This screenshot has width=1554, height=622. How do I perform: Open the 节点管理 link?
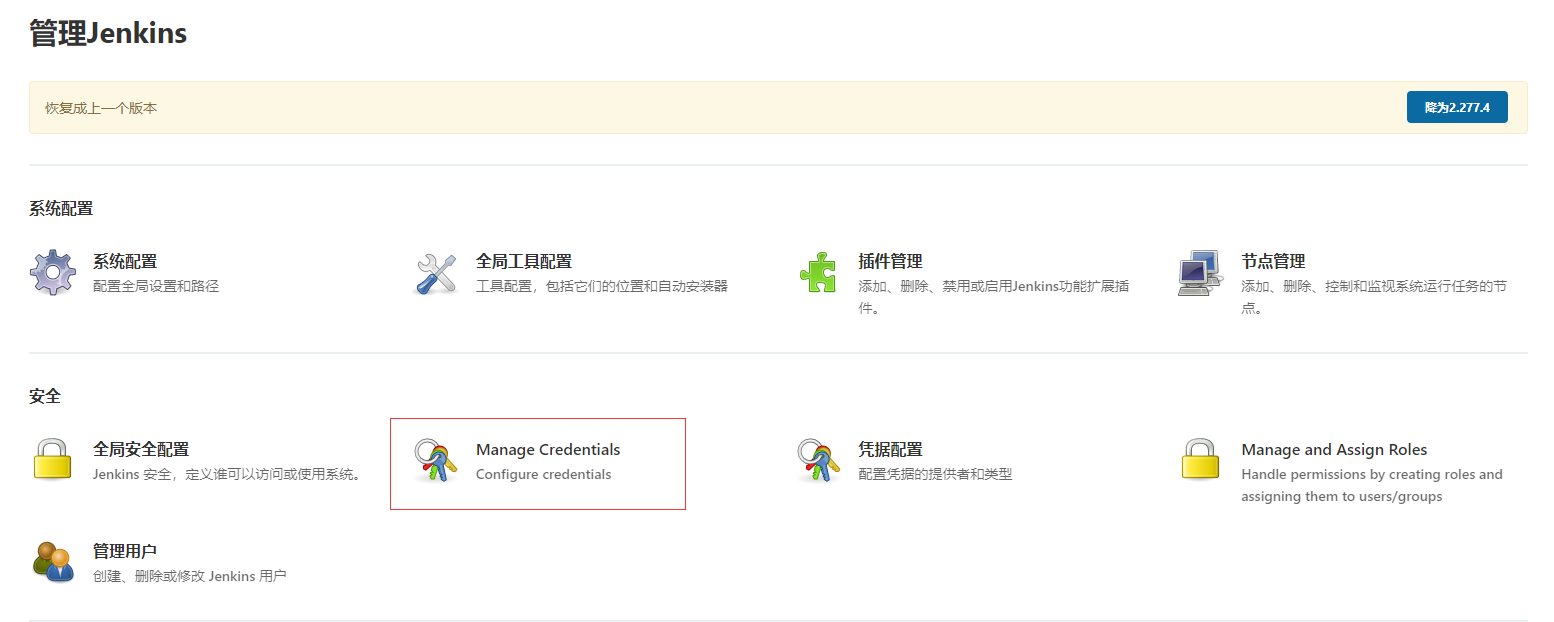tap(1273, 261)
